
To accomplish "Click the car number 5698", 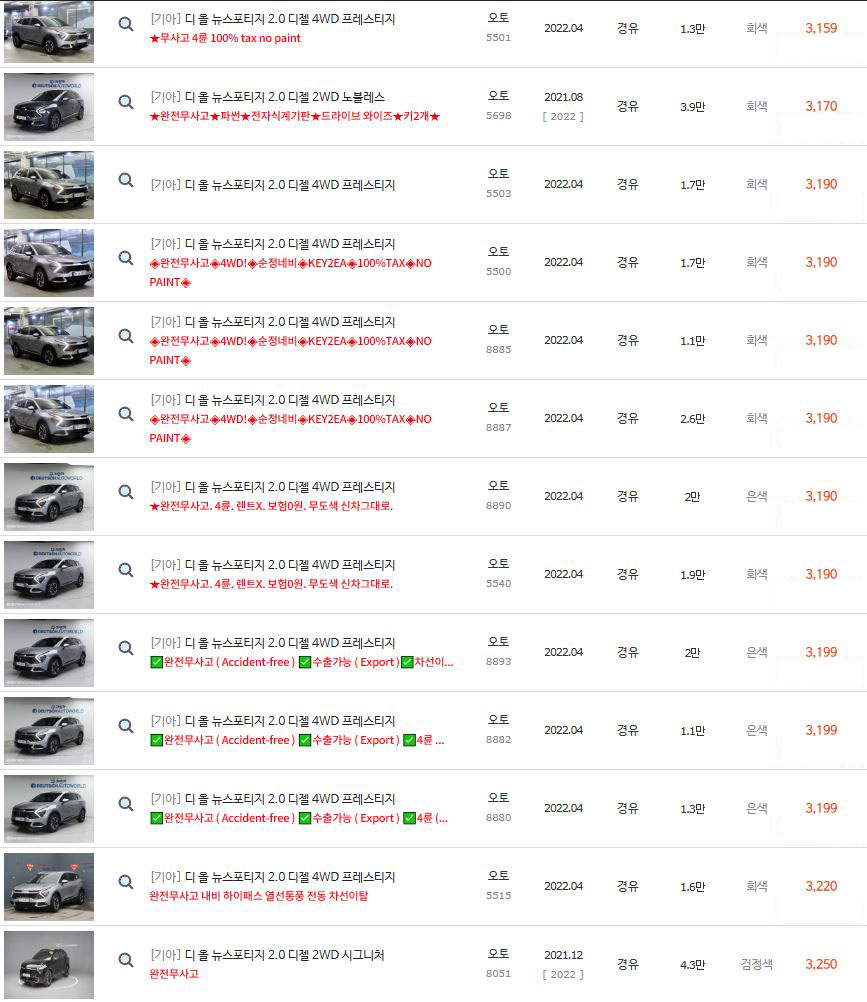I will click(498, 116).
